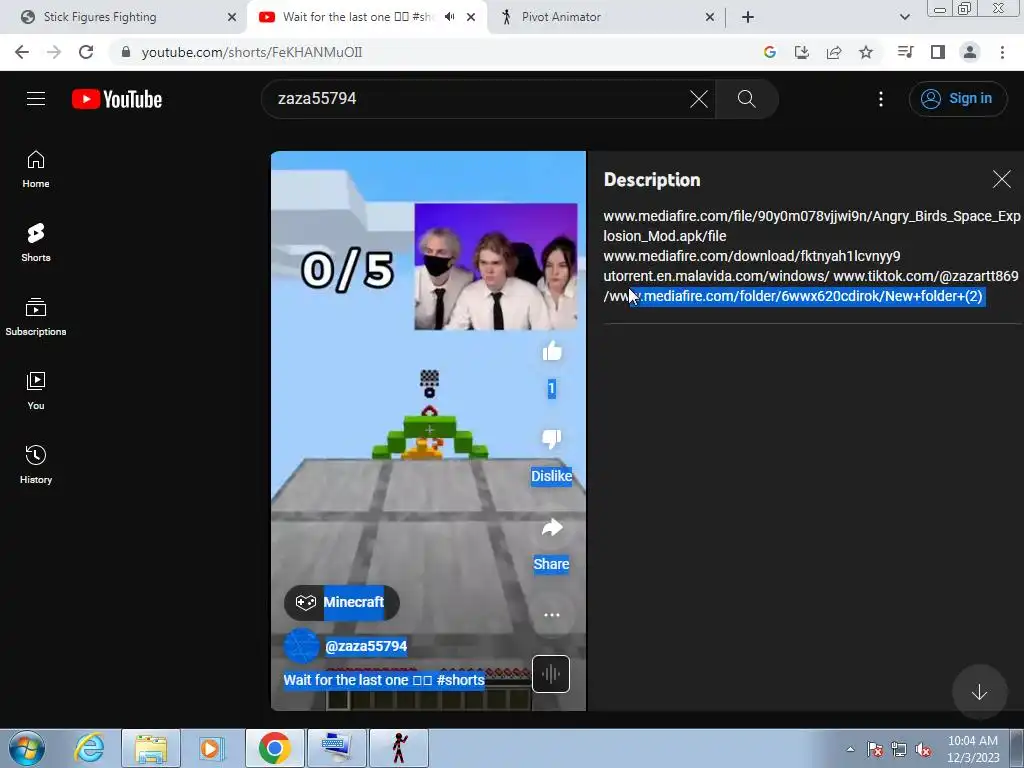The image size is (1024, 768).
Task: Open Windows Media Player from the taskbar
Action: (x=210, y=748)
